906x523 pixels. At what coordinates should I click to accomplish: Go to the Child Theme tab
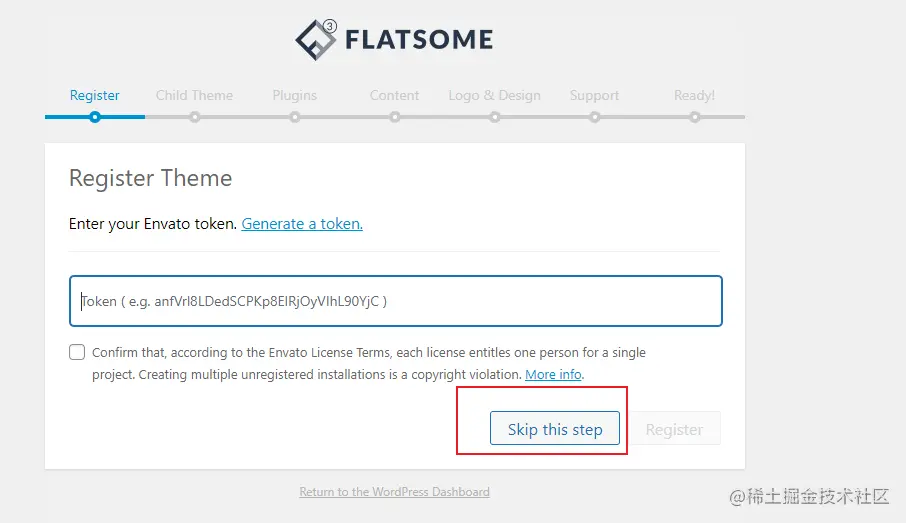coord(194,95)
